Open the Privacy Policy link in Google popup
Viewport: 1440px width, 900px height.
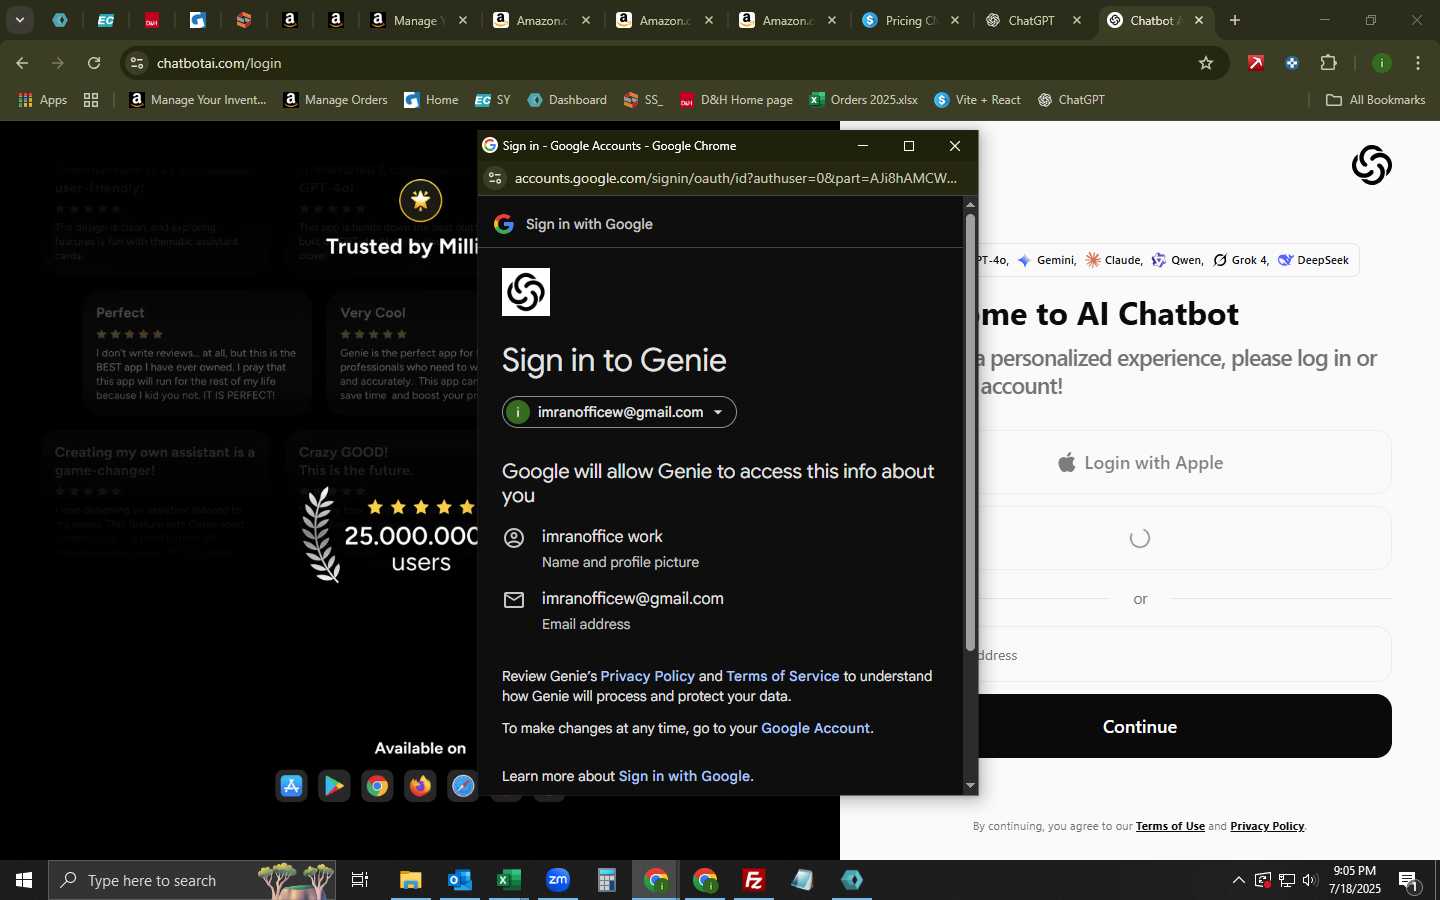[647, 676]
